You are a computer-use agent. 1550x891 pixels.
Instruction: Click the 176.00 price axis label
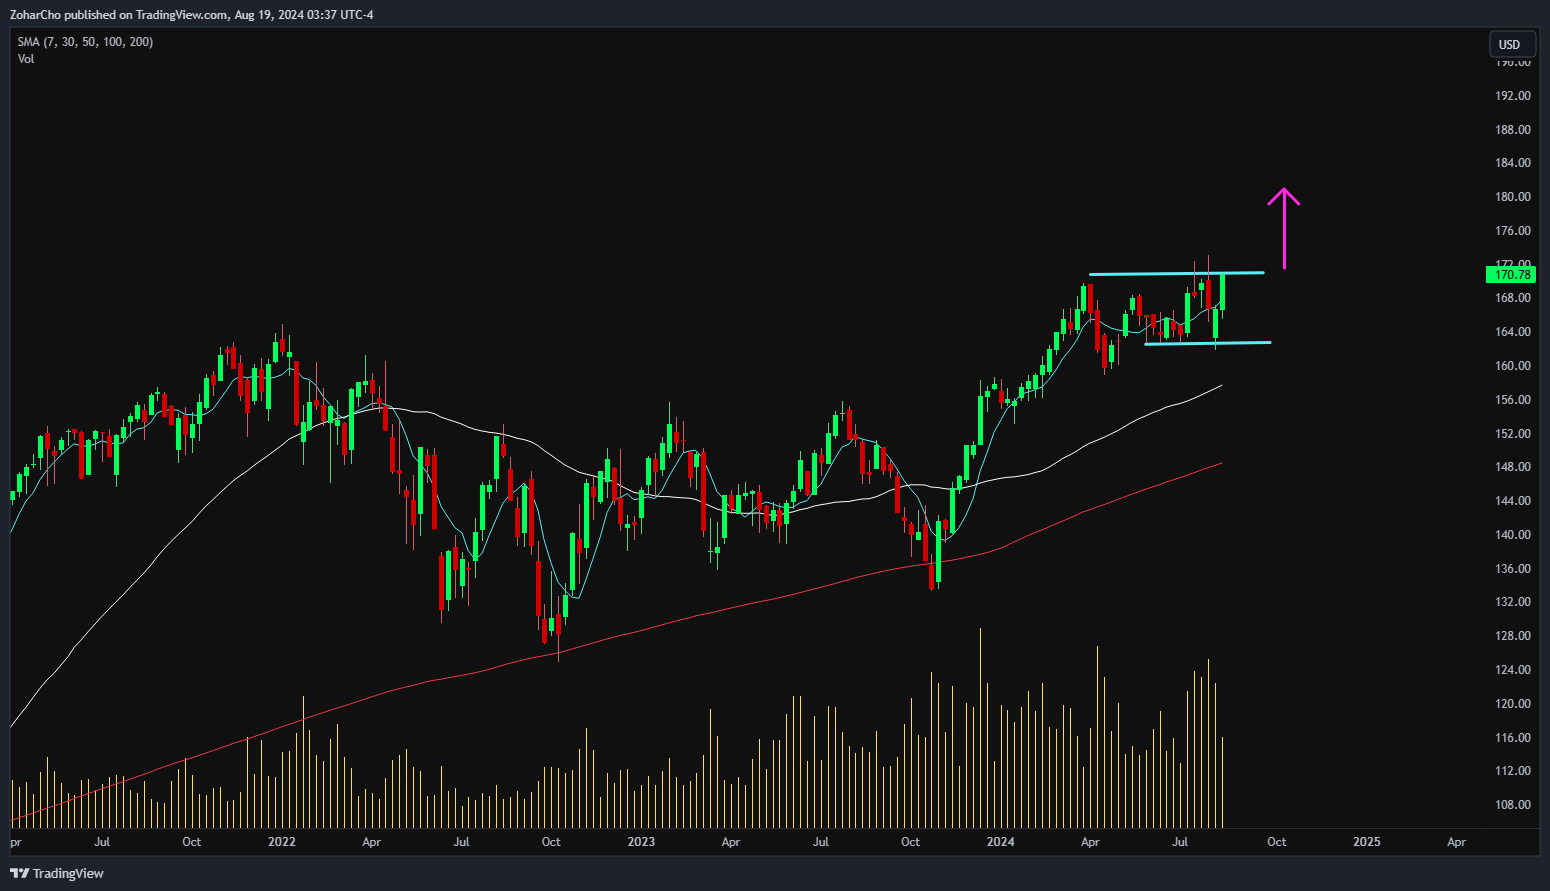1512,231
